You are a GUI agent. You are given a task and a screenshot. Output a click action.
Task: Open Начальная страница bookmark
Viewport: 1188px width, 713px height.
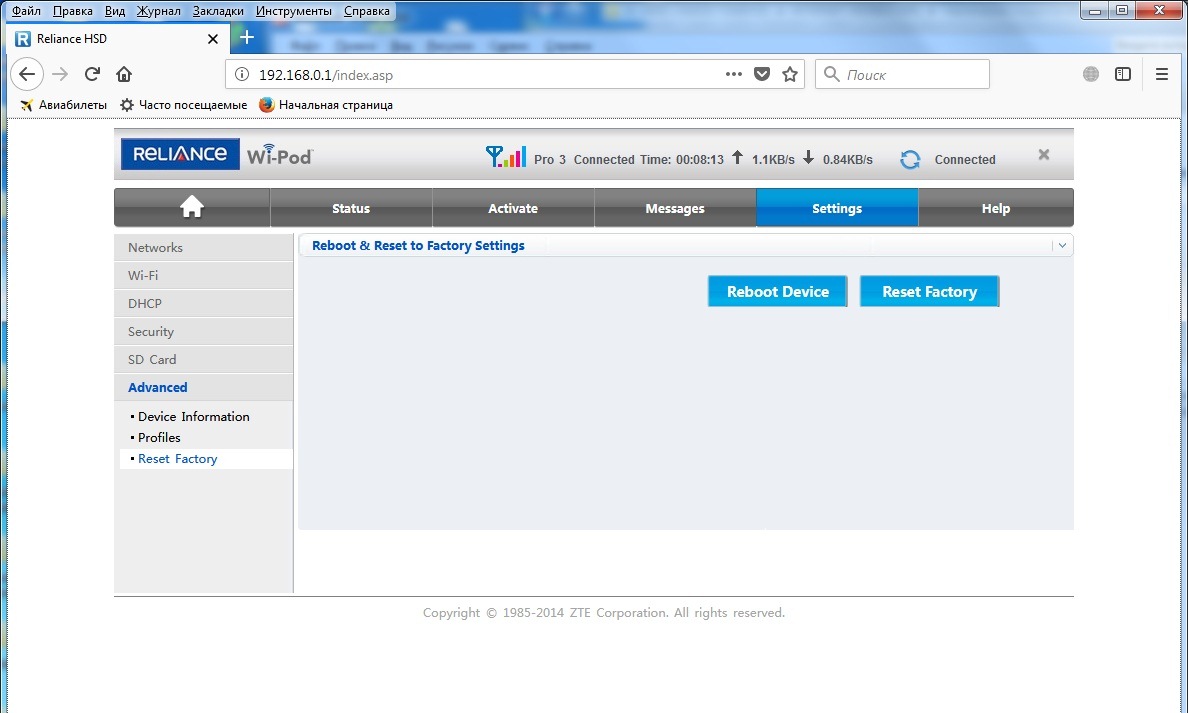pyautogui.click(x=326, y=105)
